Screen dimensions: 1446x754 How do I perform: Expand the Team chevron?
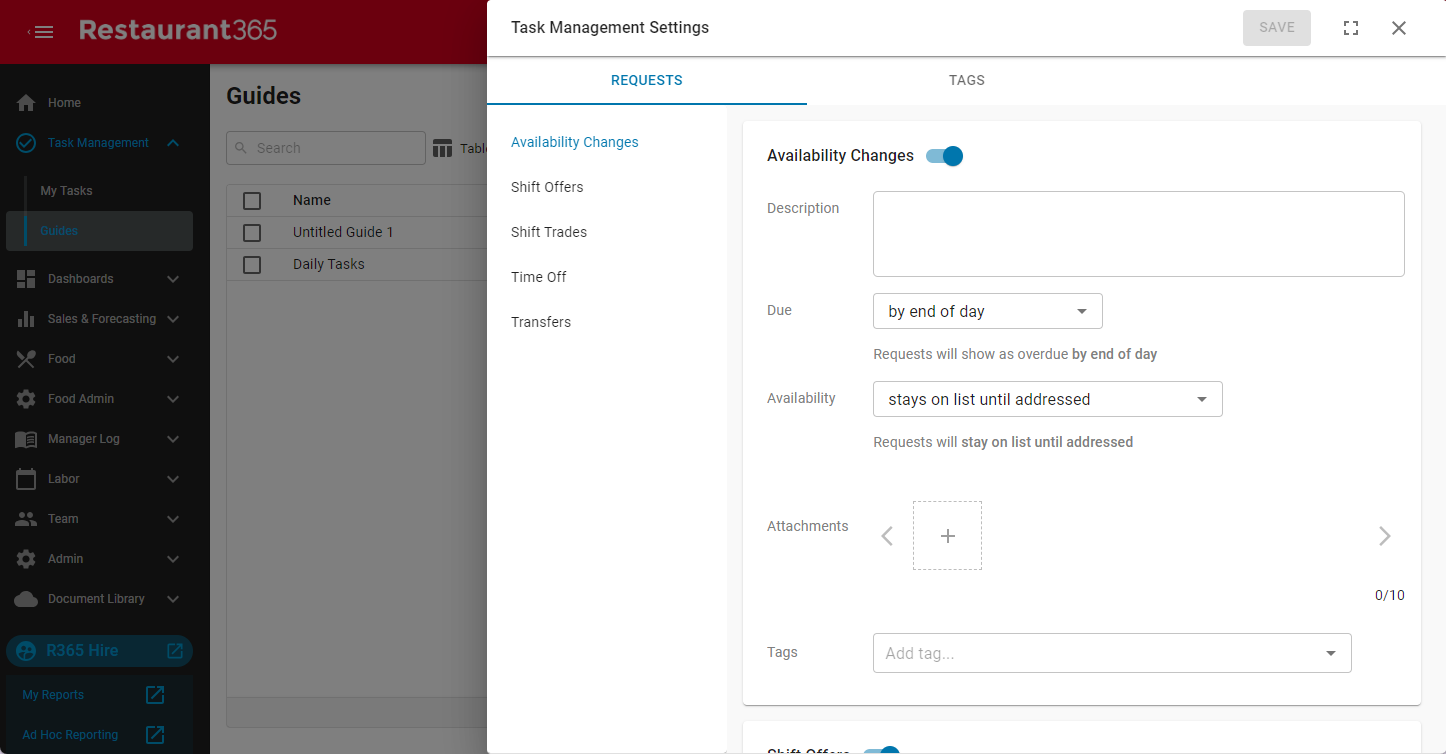click(x=173, y=519)
